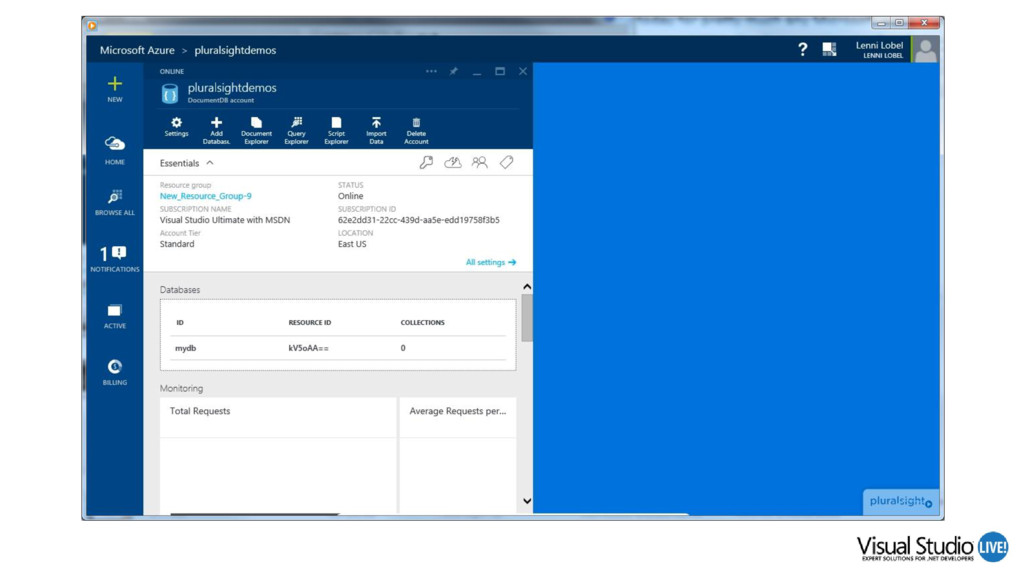Click the DocumentDB account icon
The image size is (1024, 576).
click(170, 93)
